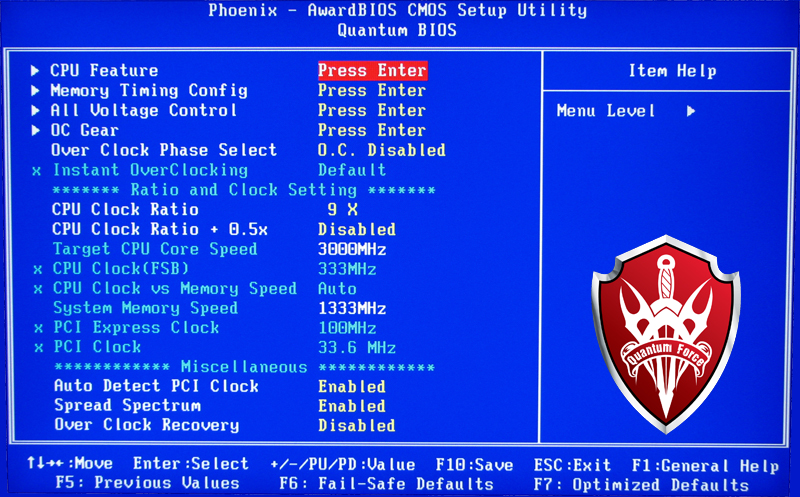800x497 pixels.
Task: Click the Miscellaneous section header
Action: click(244, 367)
